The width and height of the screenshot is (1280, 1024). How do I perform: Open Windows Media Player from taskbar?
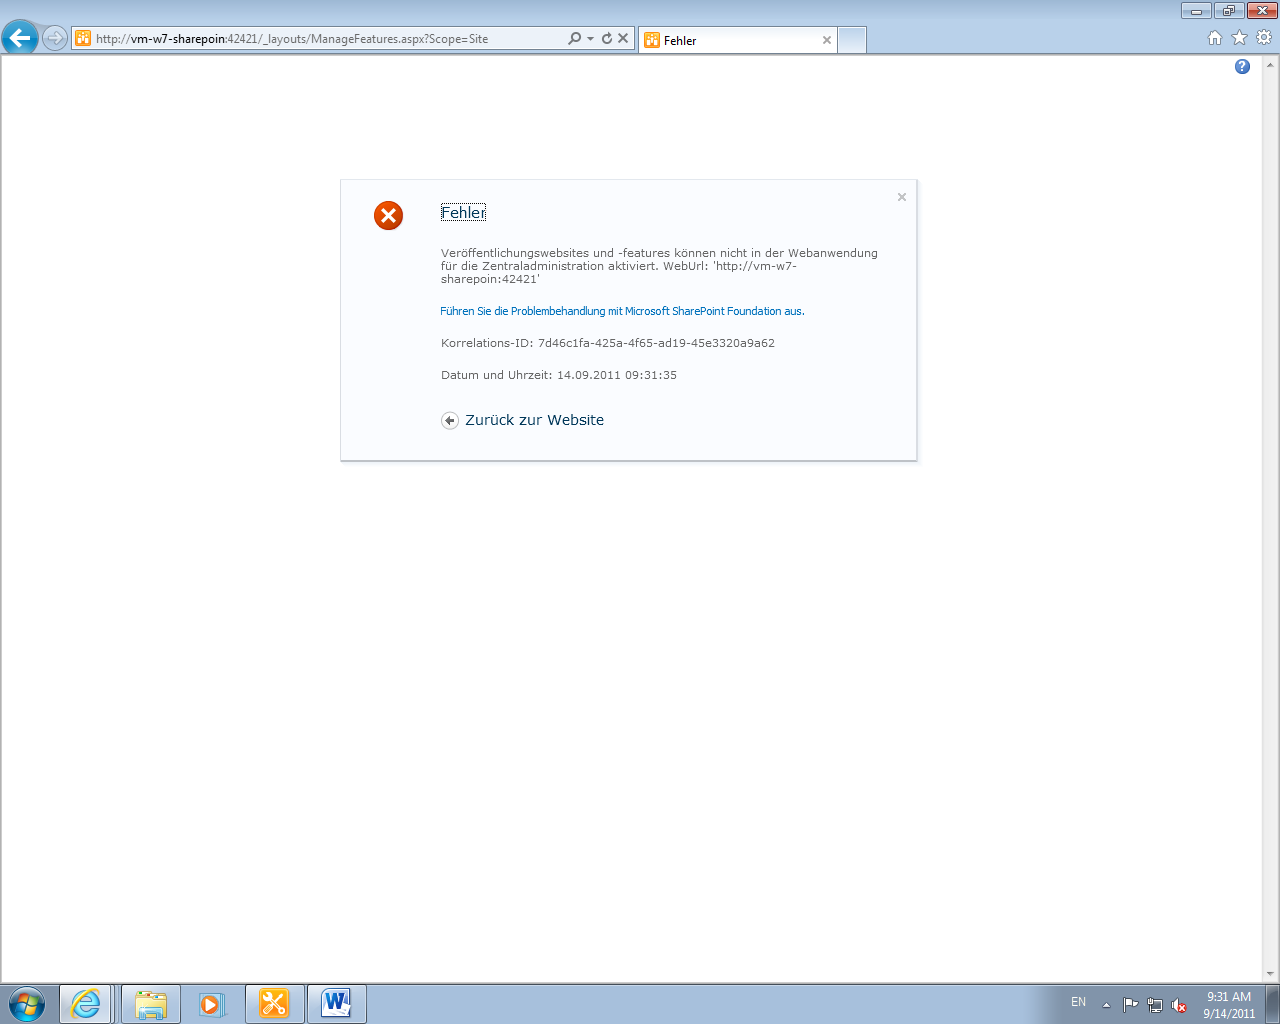[212, 1004]
